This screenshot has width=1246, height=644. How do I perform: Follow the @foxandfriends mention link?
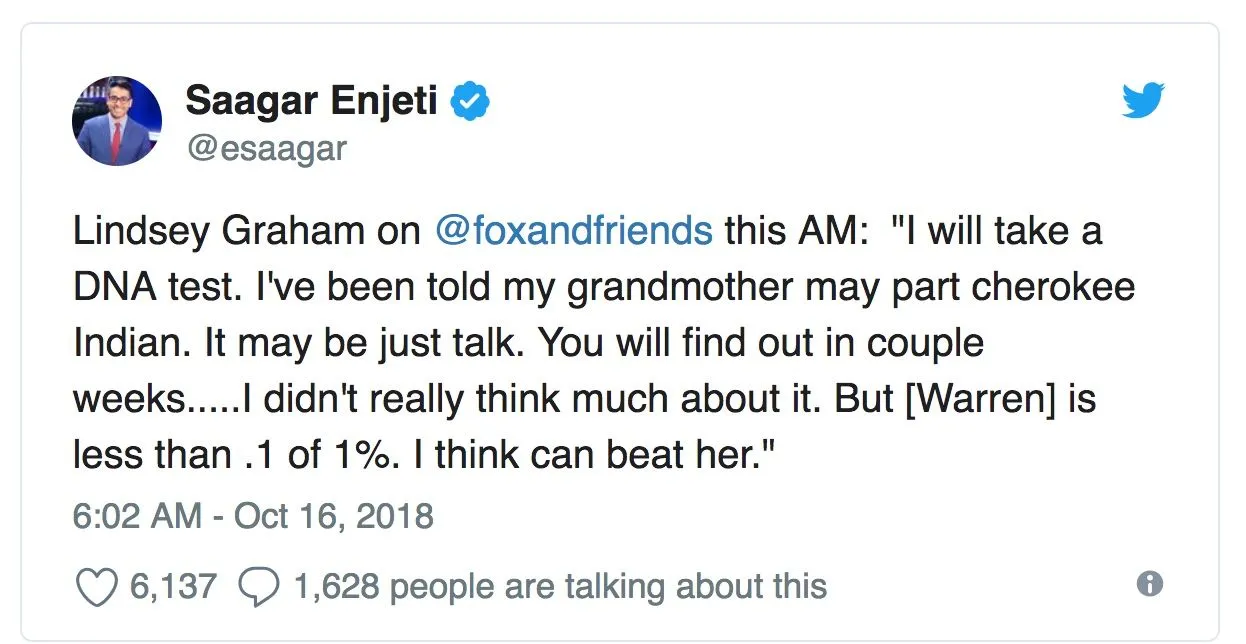point(574,231)
